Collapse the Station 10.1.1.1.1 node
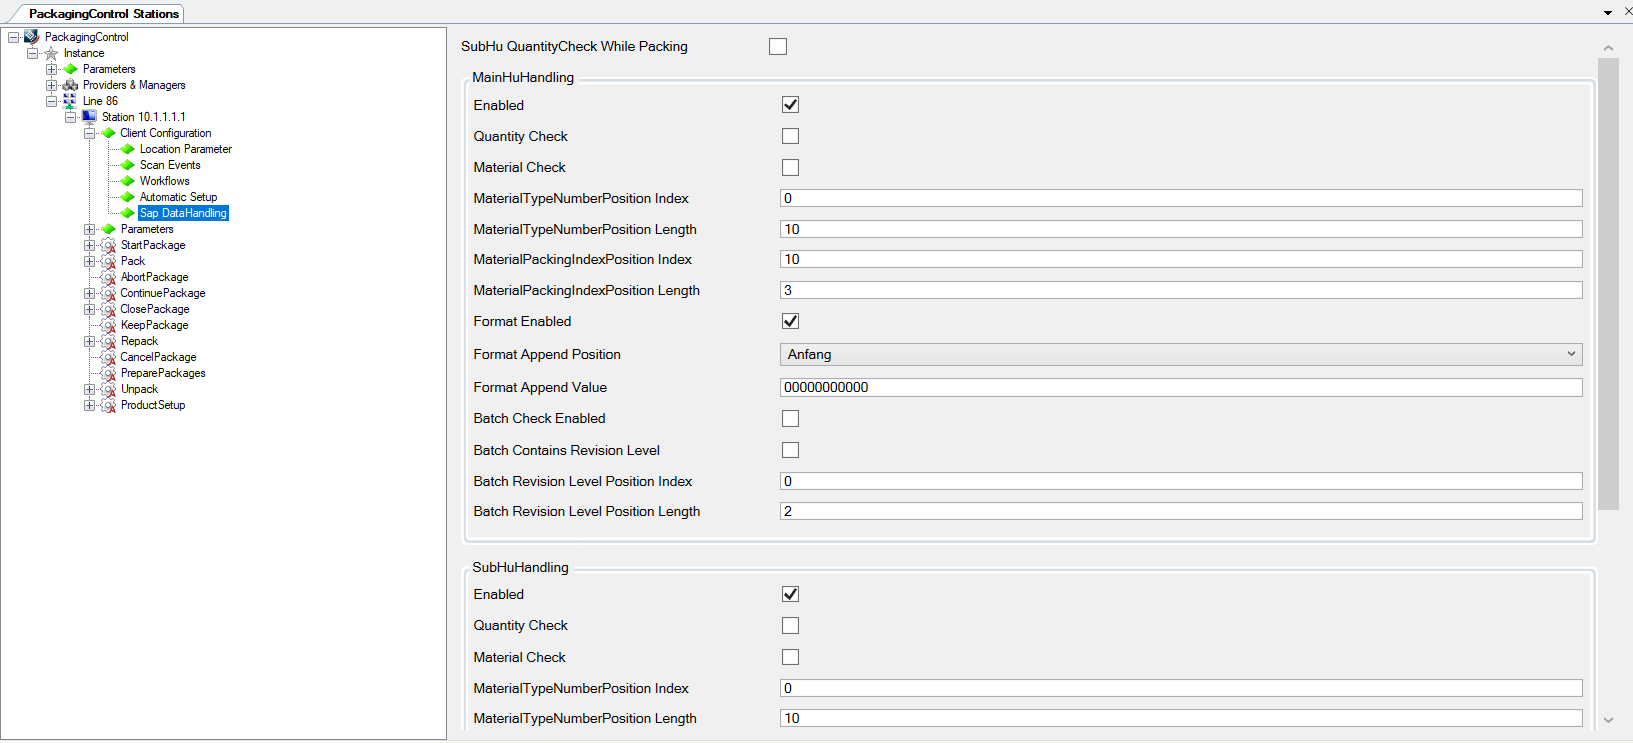Screen dimensions: 1633x743 (x=70, y=117)
